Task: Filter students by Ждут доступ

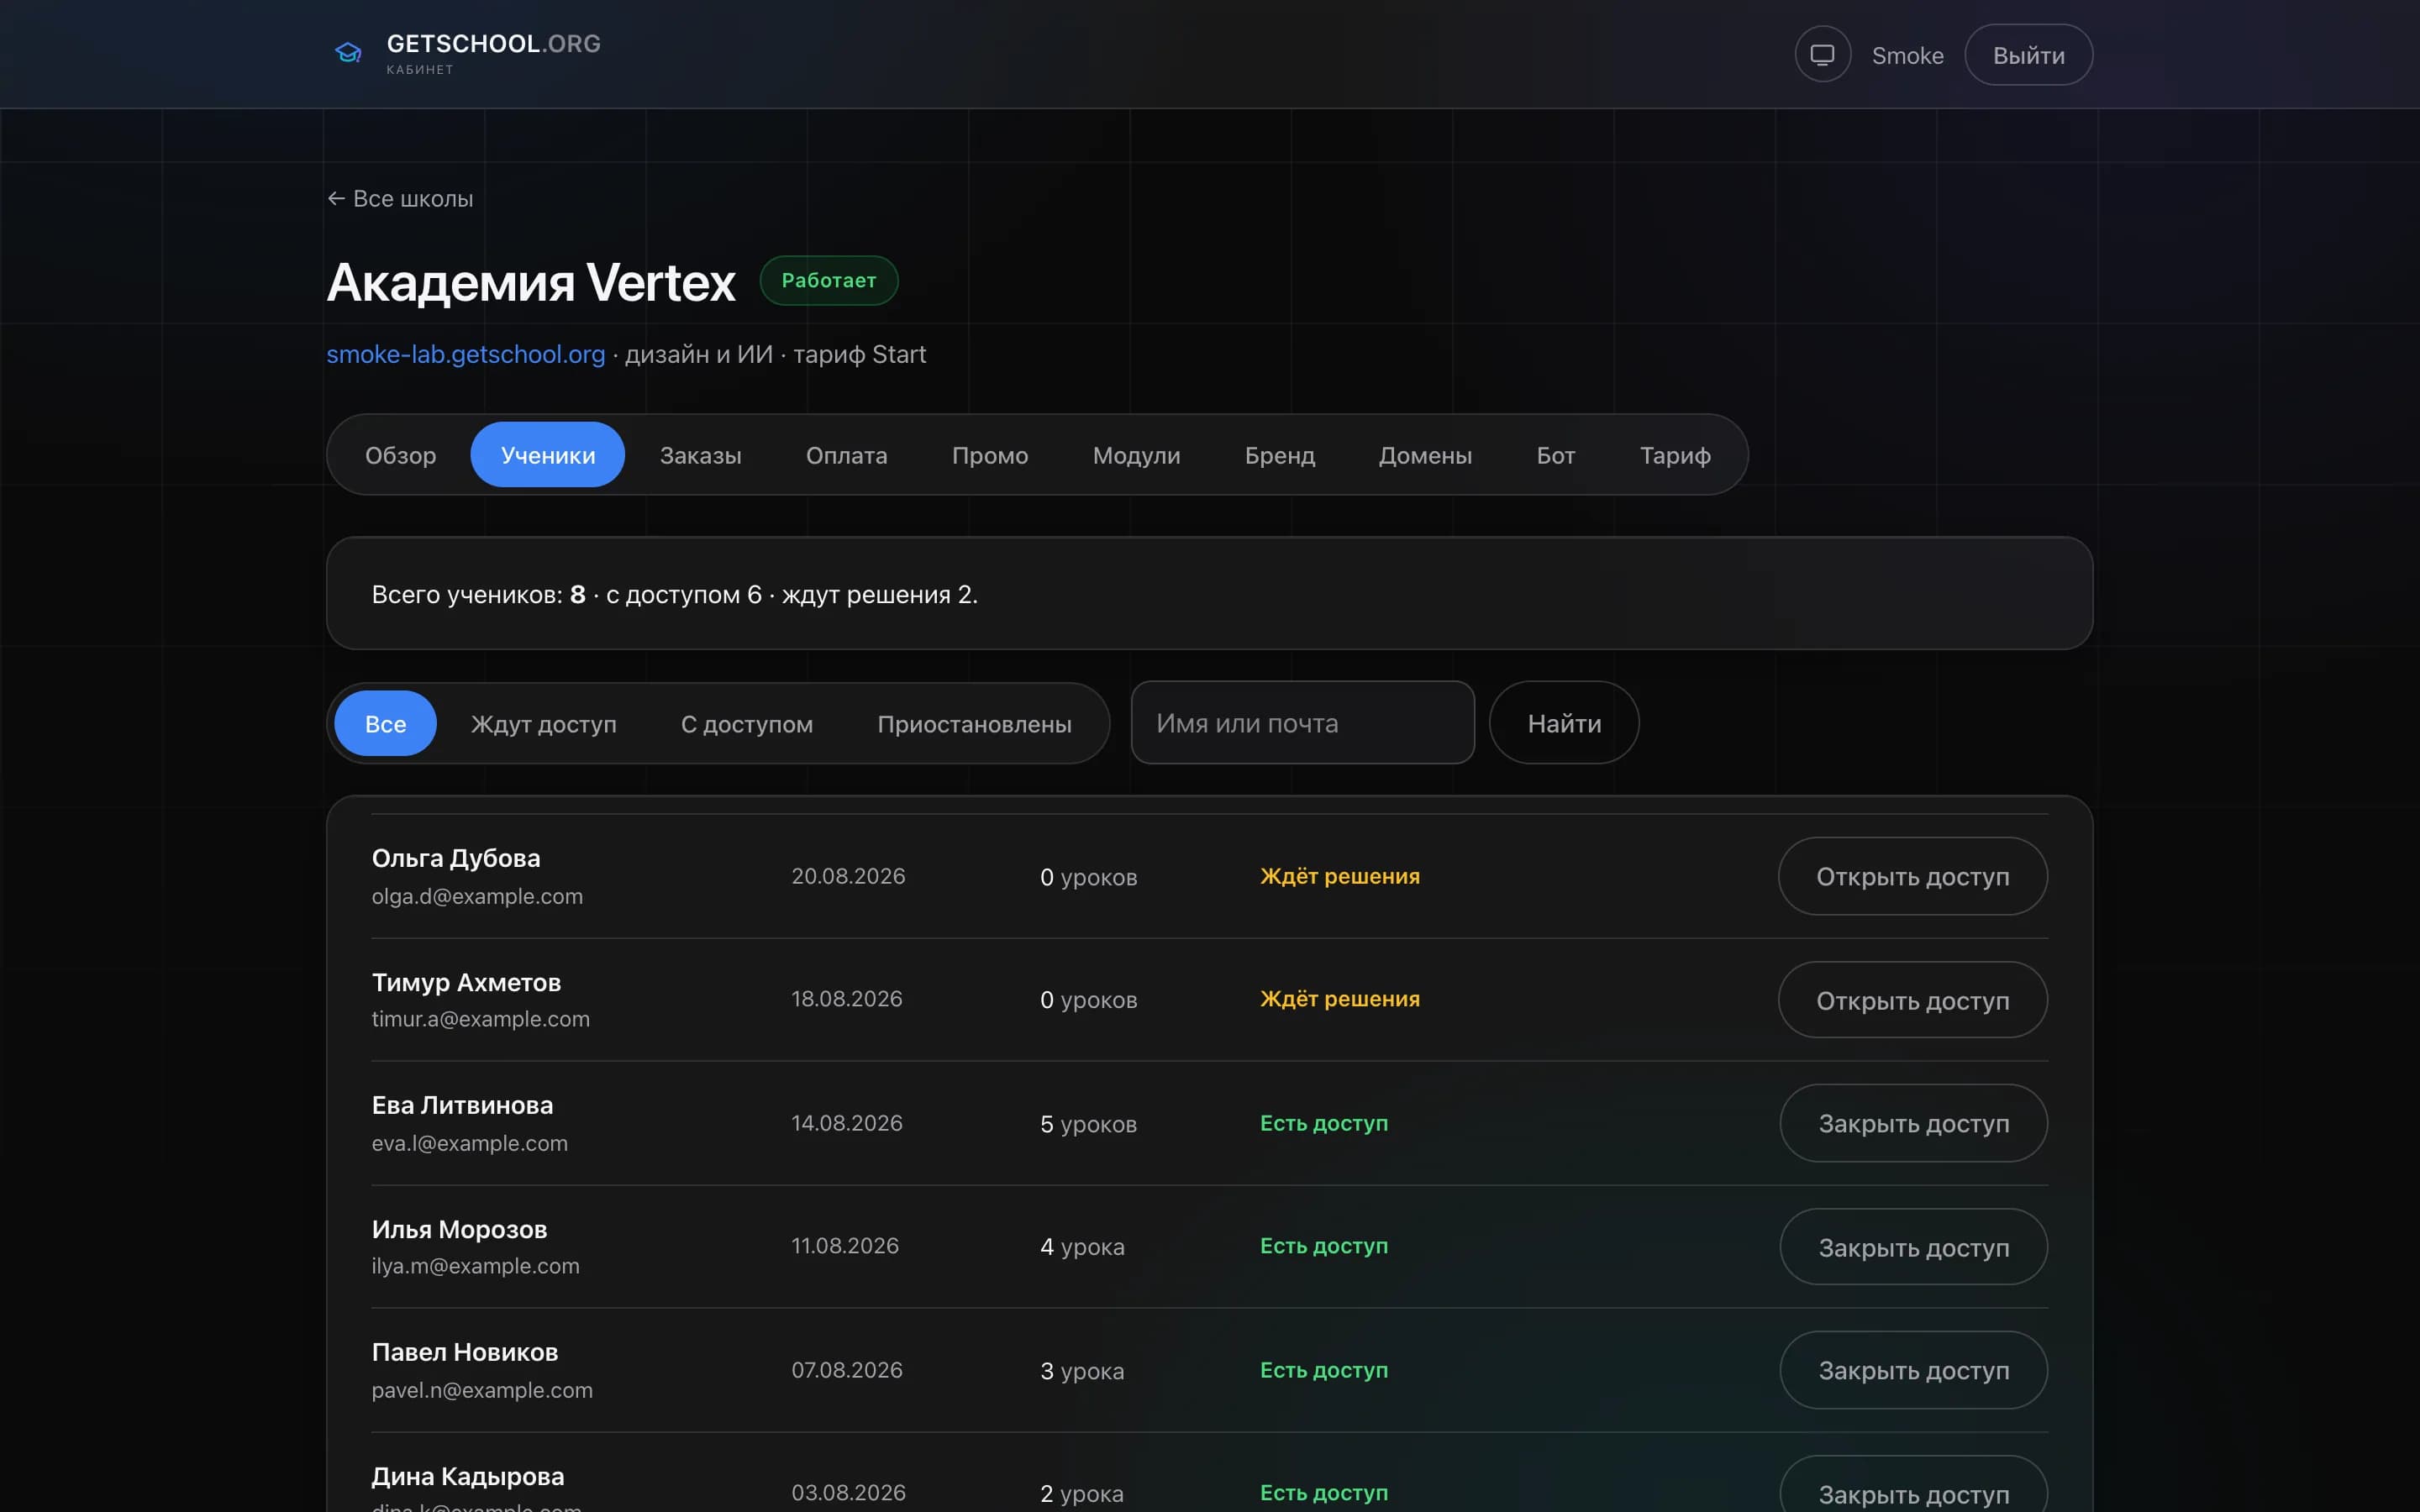Action: click(x=543, y=723)
